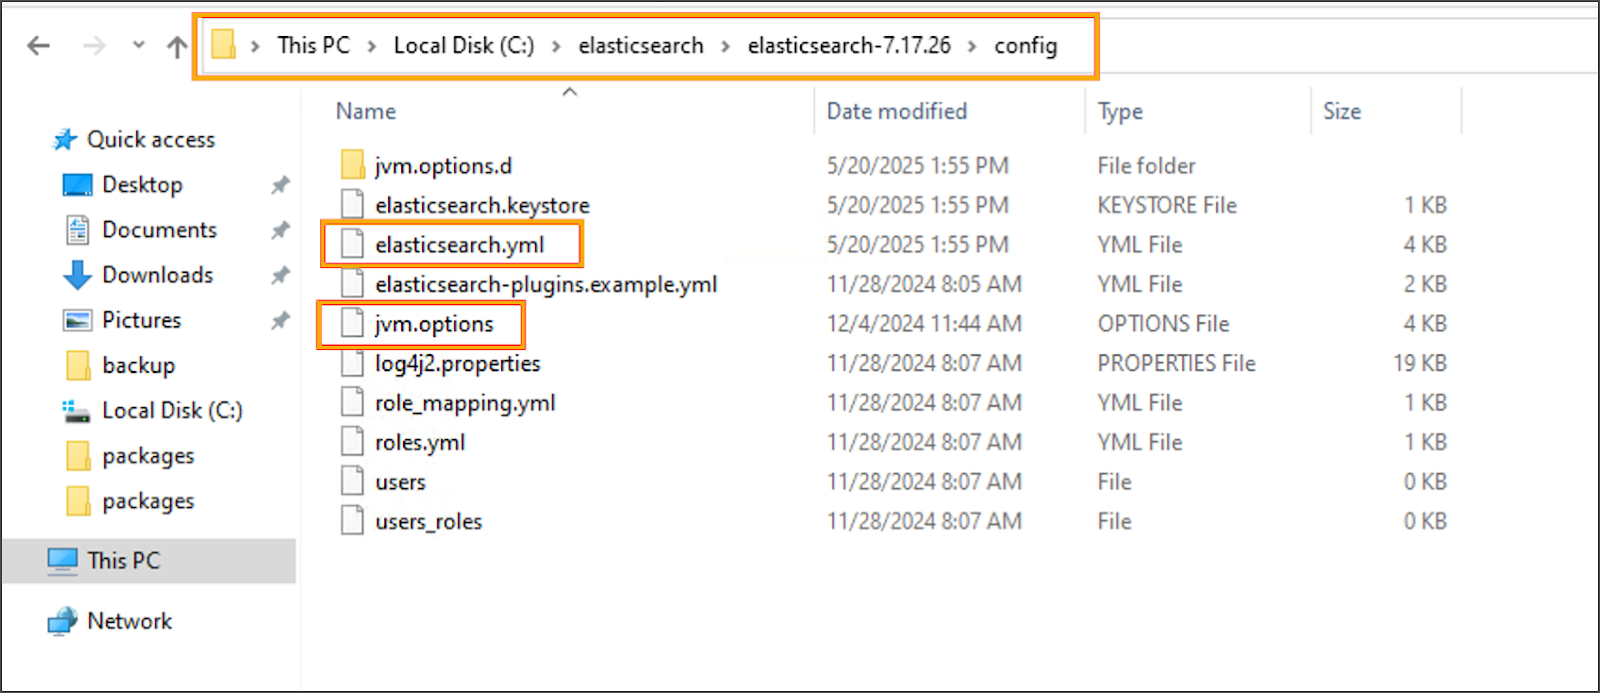
Task: Select the Network icon in navigation pane
Action: (x=62, y=621)
